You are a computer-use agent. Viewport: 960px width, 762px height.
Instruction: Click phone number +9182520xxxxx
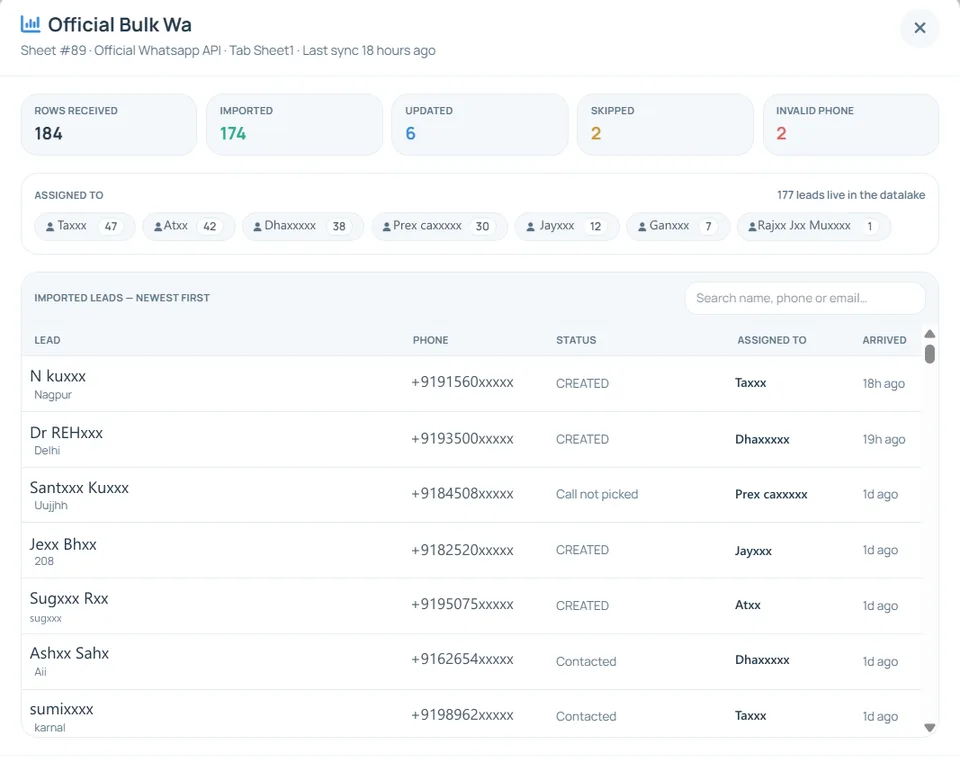(462, 550)
